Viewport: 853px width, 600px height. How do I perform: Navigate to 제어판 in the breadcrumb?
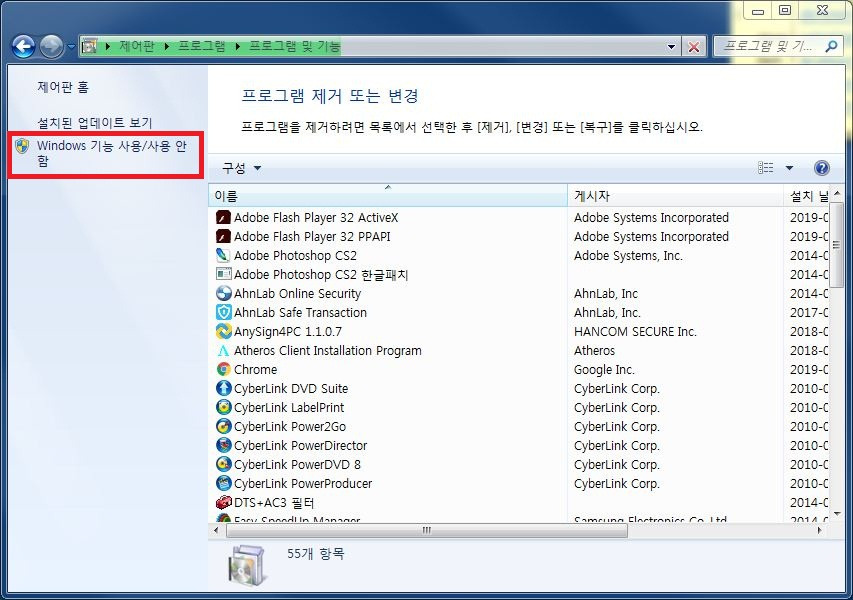click(134, 45)
